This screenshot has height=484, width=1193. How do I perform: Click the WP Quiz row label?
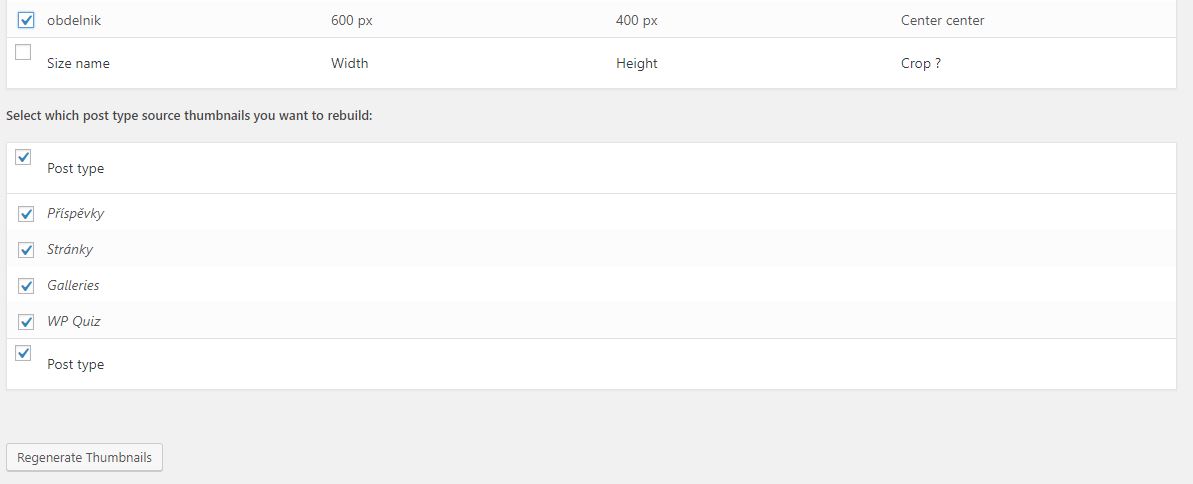pos(74,322)
